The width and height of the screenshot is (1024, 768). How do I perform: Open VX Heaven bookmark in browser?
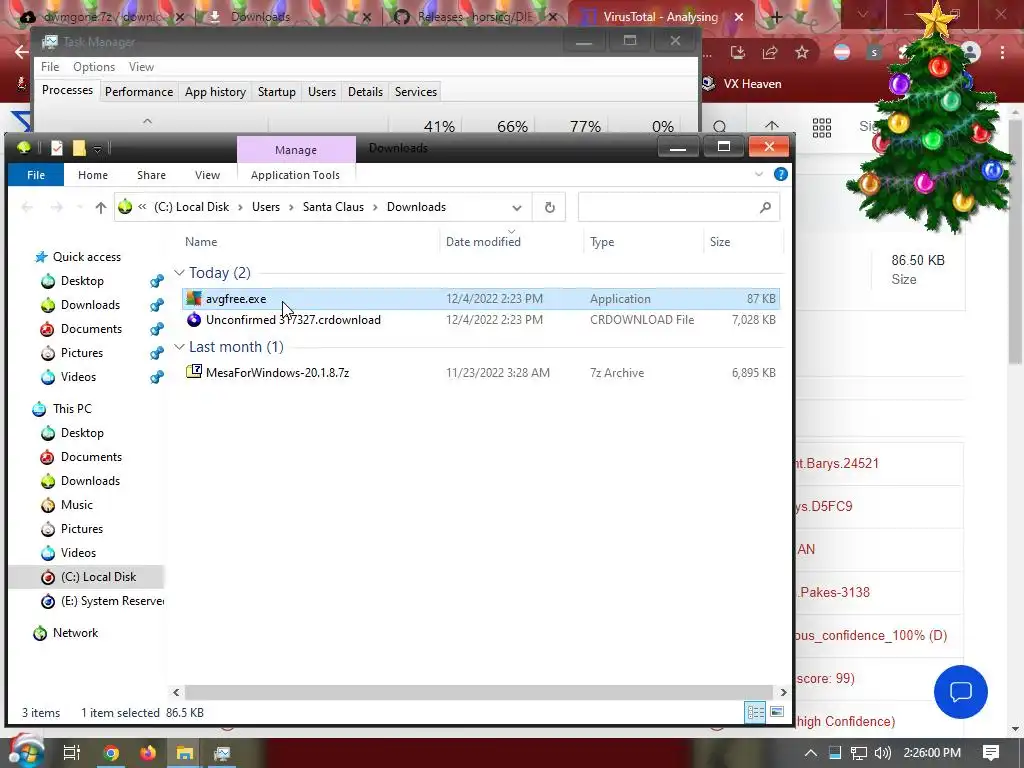click(742, 84)
